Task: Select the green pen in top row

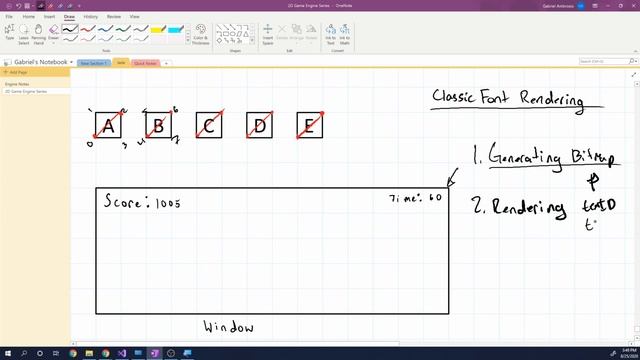Action: click(123, 29)
